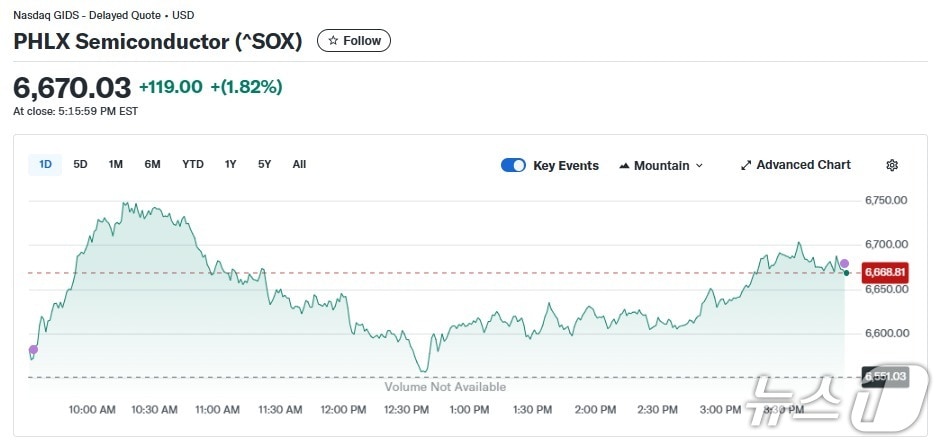Choose the All time range
Viewport: 943px width, 446px height.
(x=299, y=164)
